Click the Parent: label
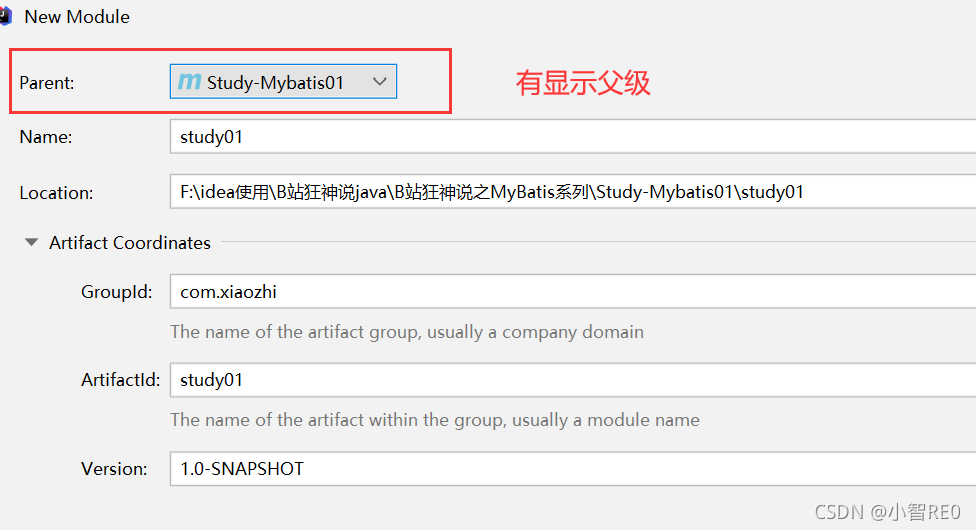 click(47, 83)
